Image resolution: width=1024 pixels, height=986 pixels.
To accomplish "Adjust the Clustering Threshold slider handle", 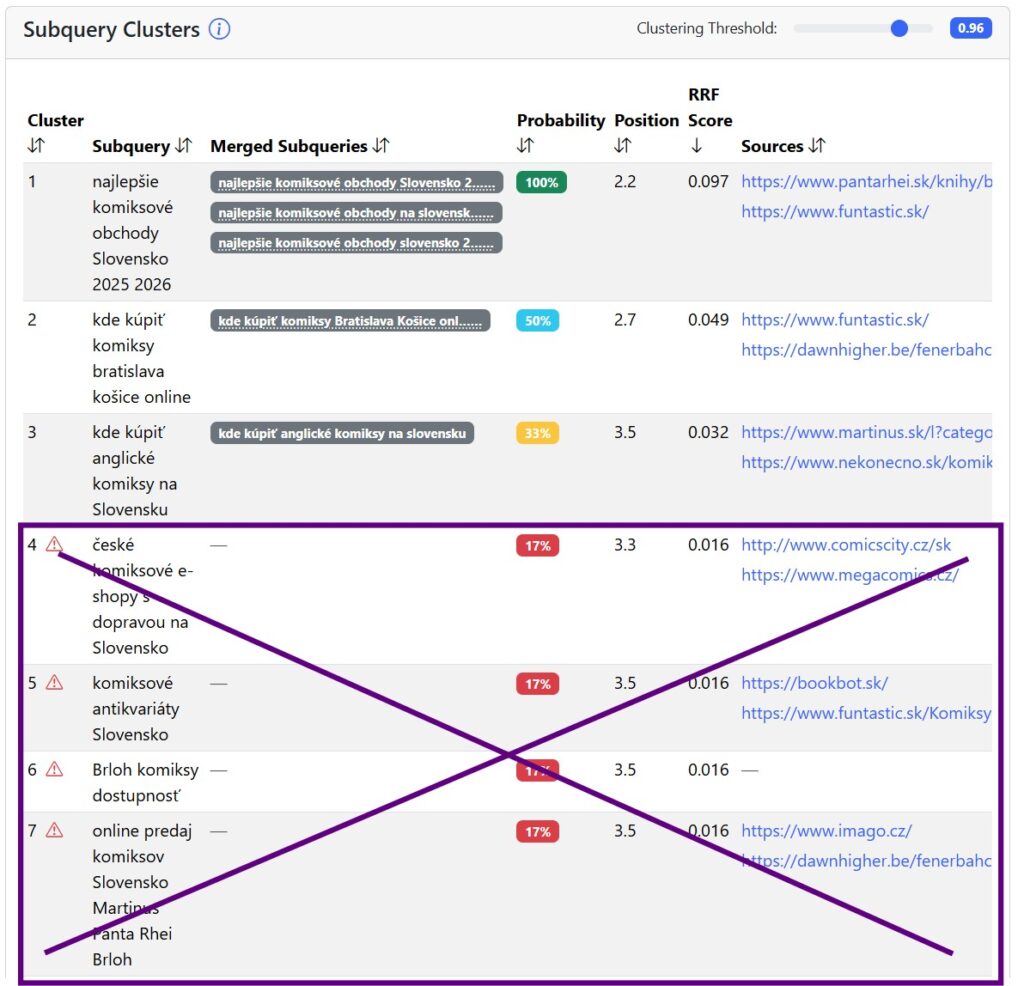I will (899, 29).
